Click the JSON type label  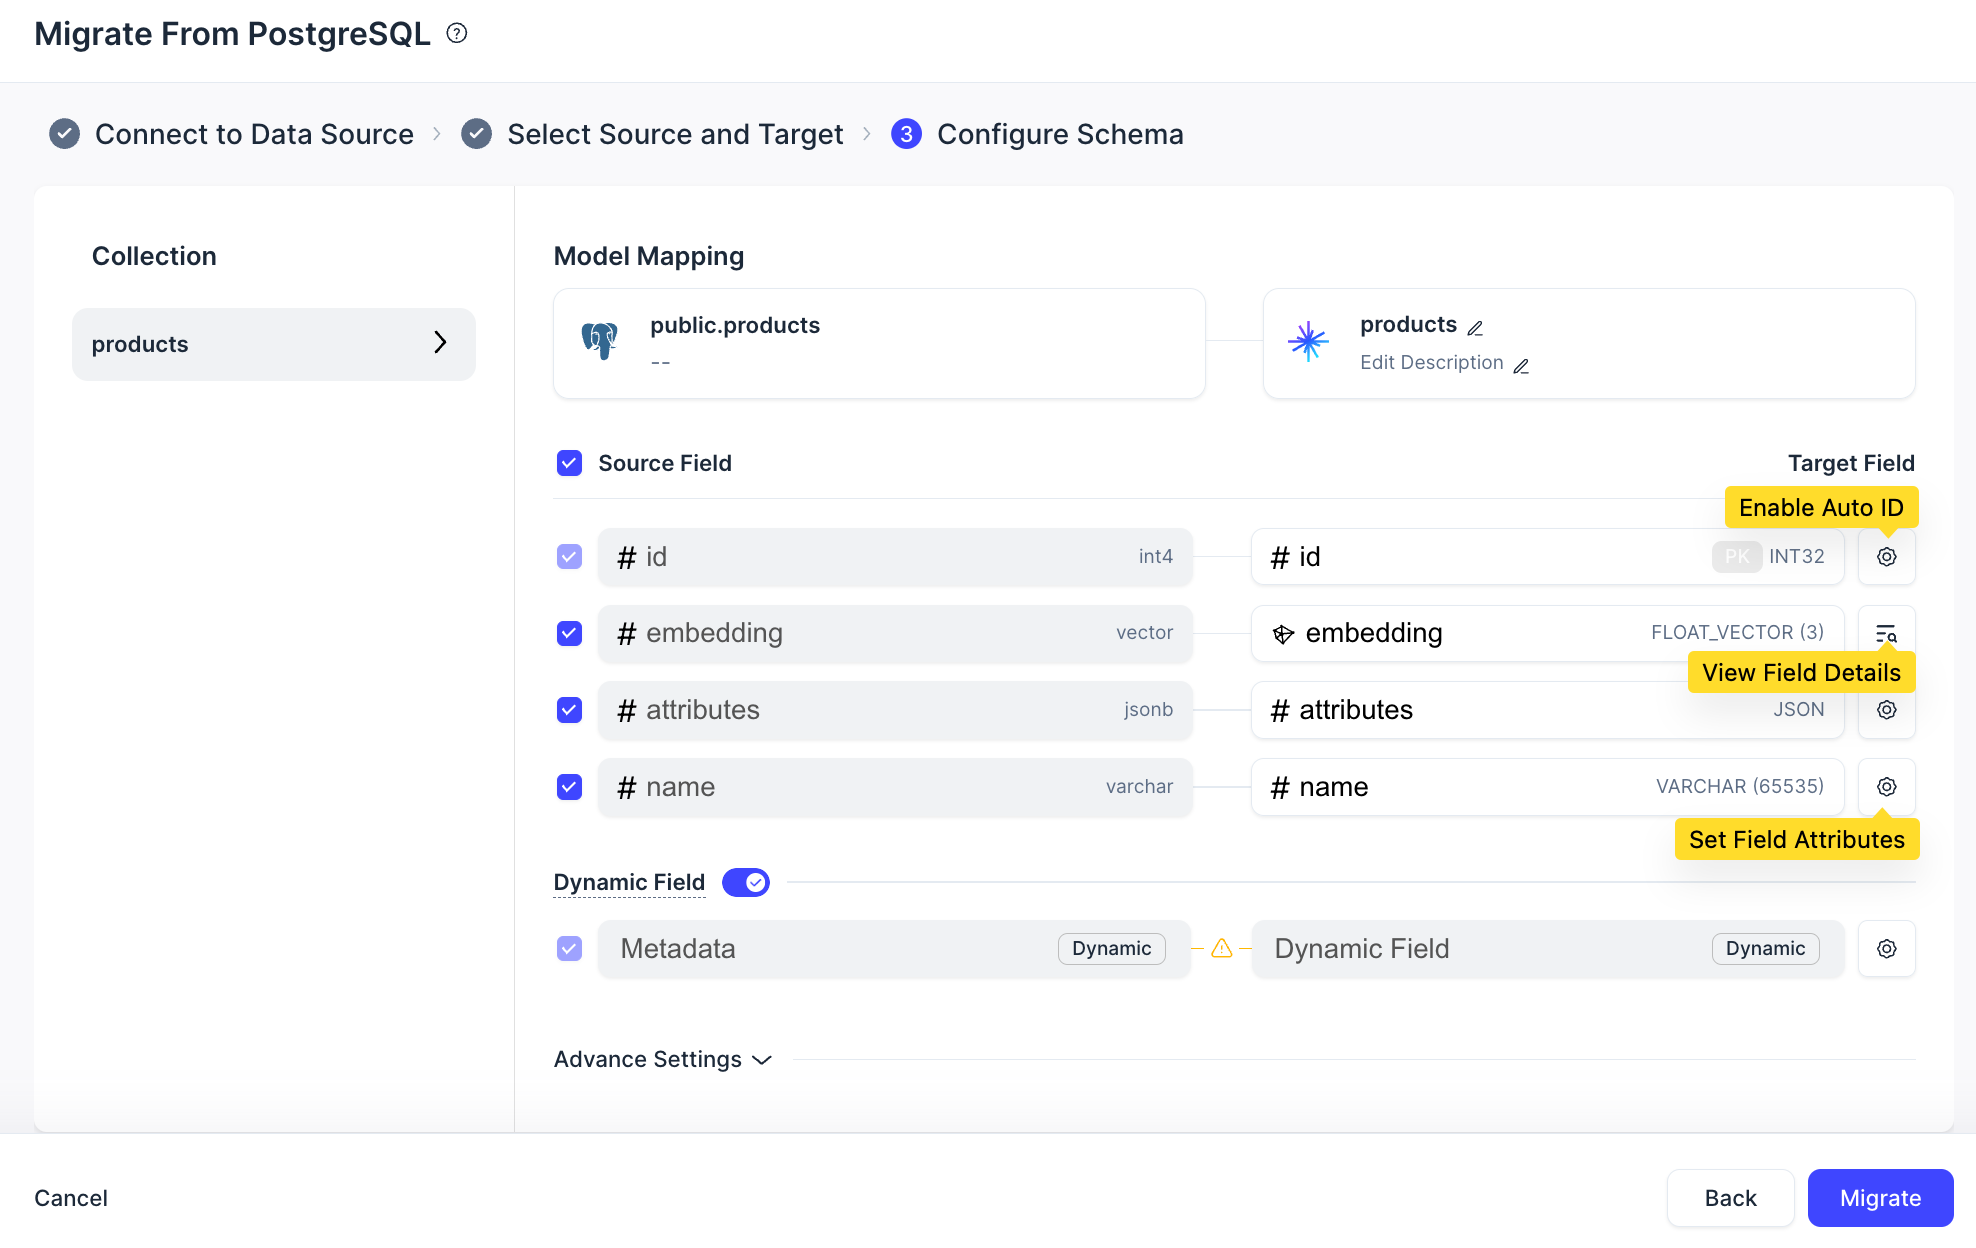click(1798, 710)
